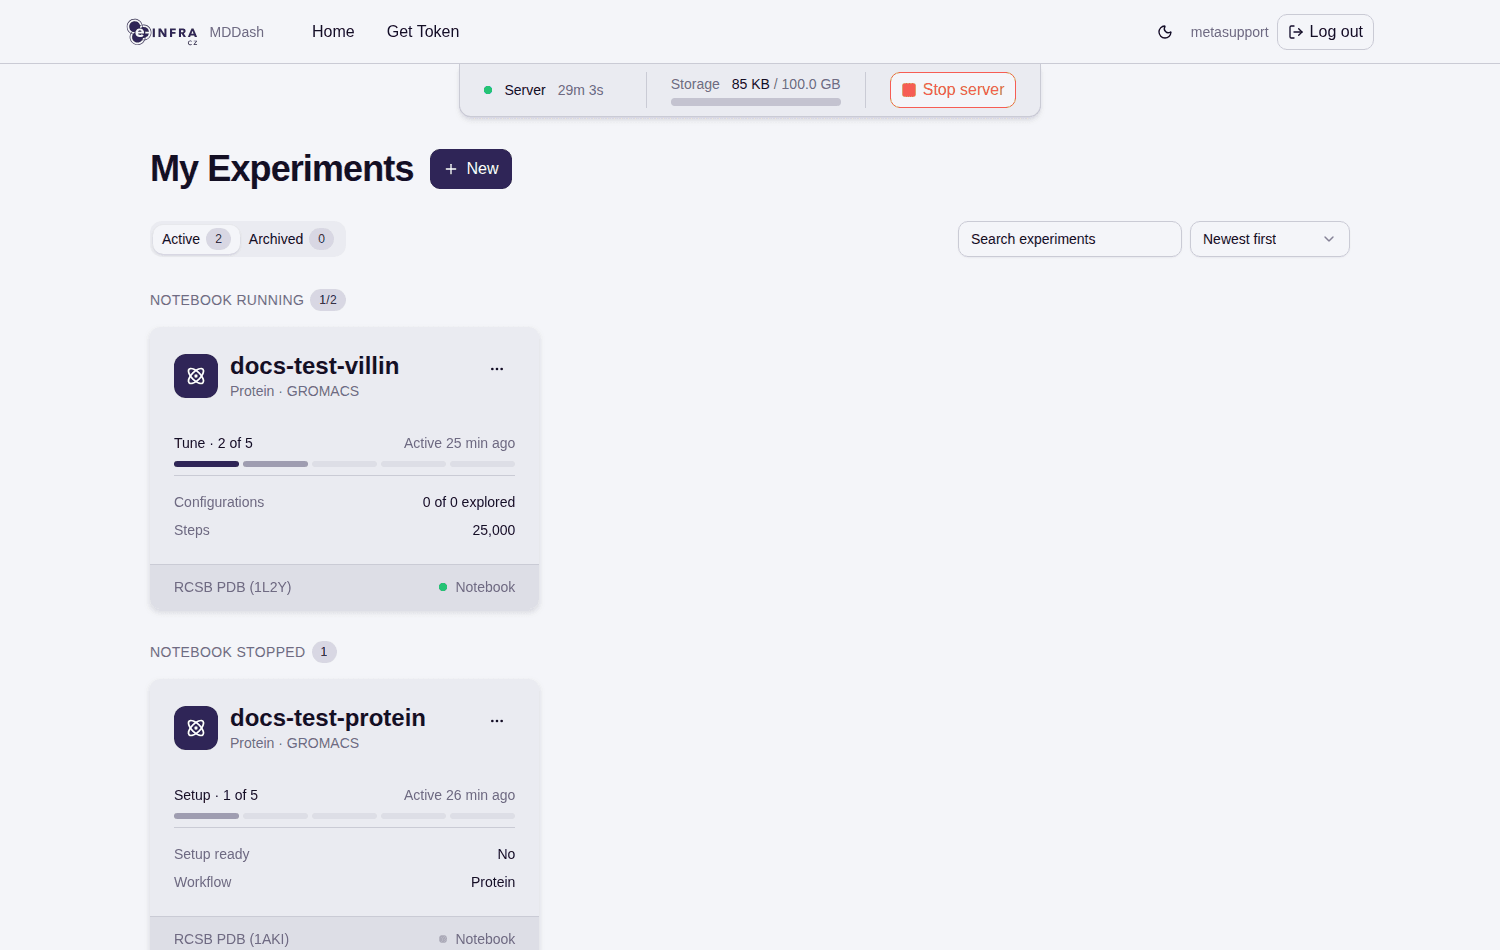Click the Workflow 'Protein' value
The width and height of the screenshot is (1500, 950).
point(493,882)
